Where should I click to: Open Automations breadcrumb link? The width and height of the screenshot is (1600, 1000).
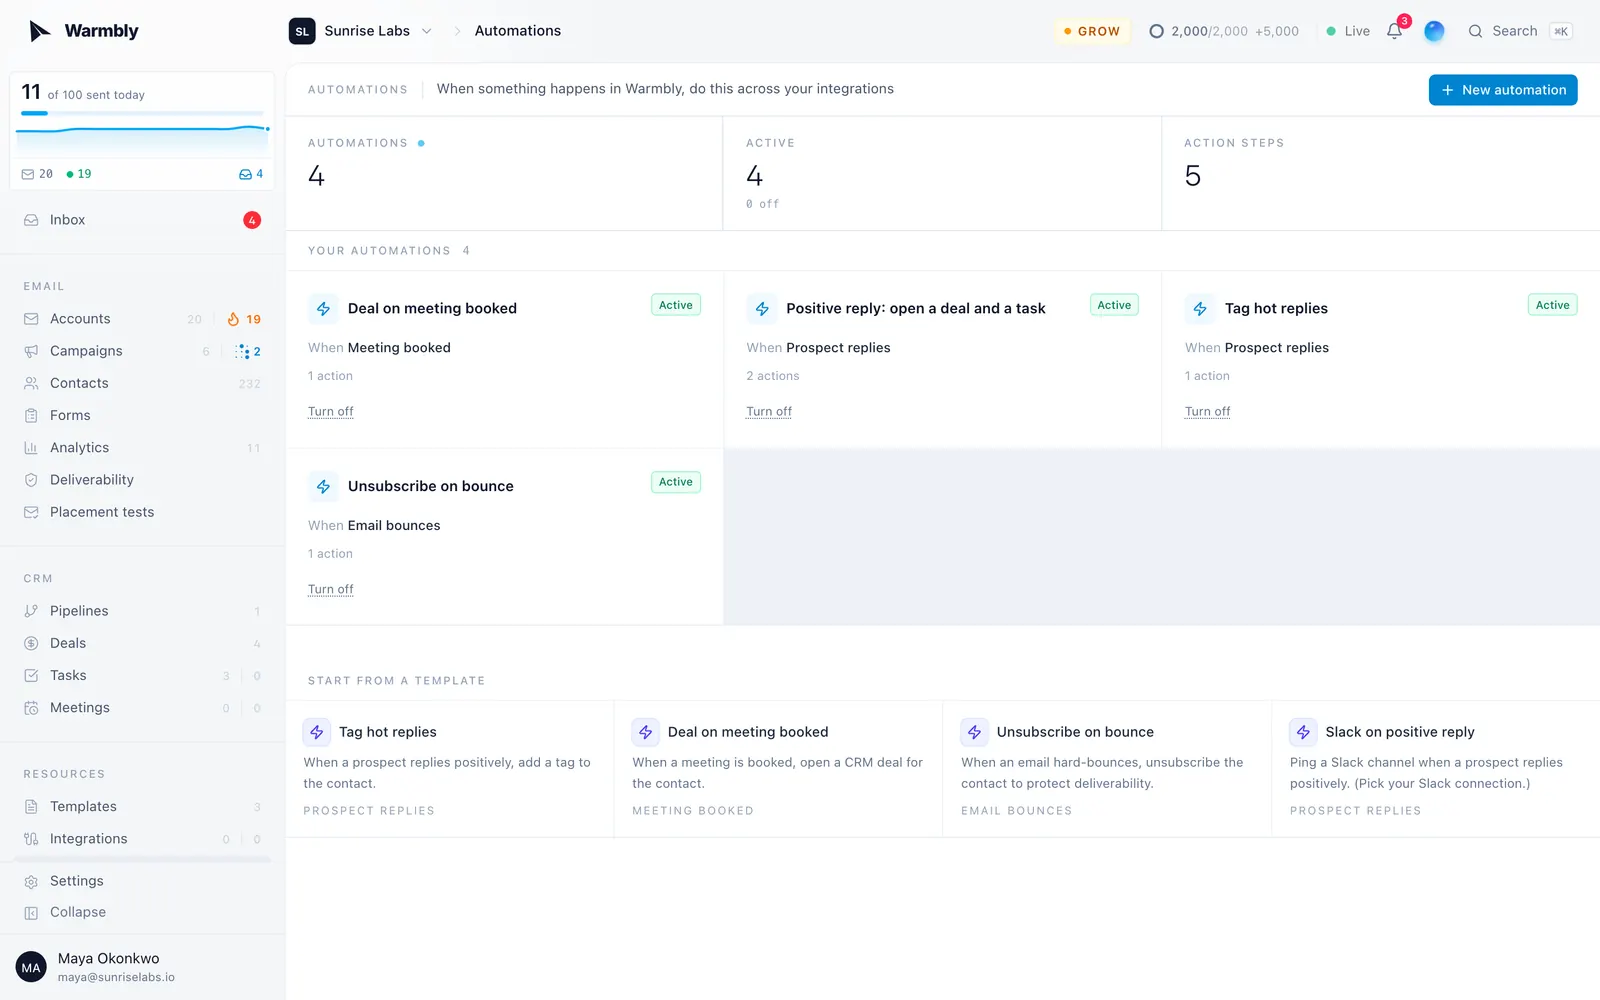click(518, 31)
